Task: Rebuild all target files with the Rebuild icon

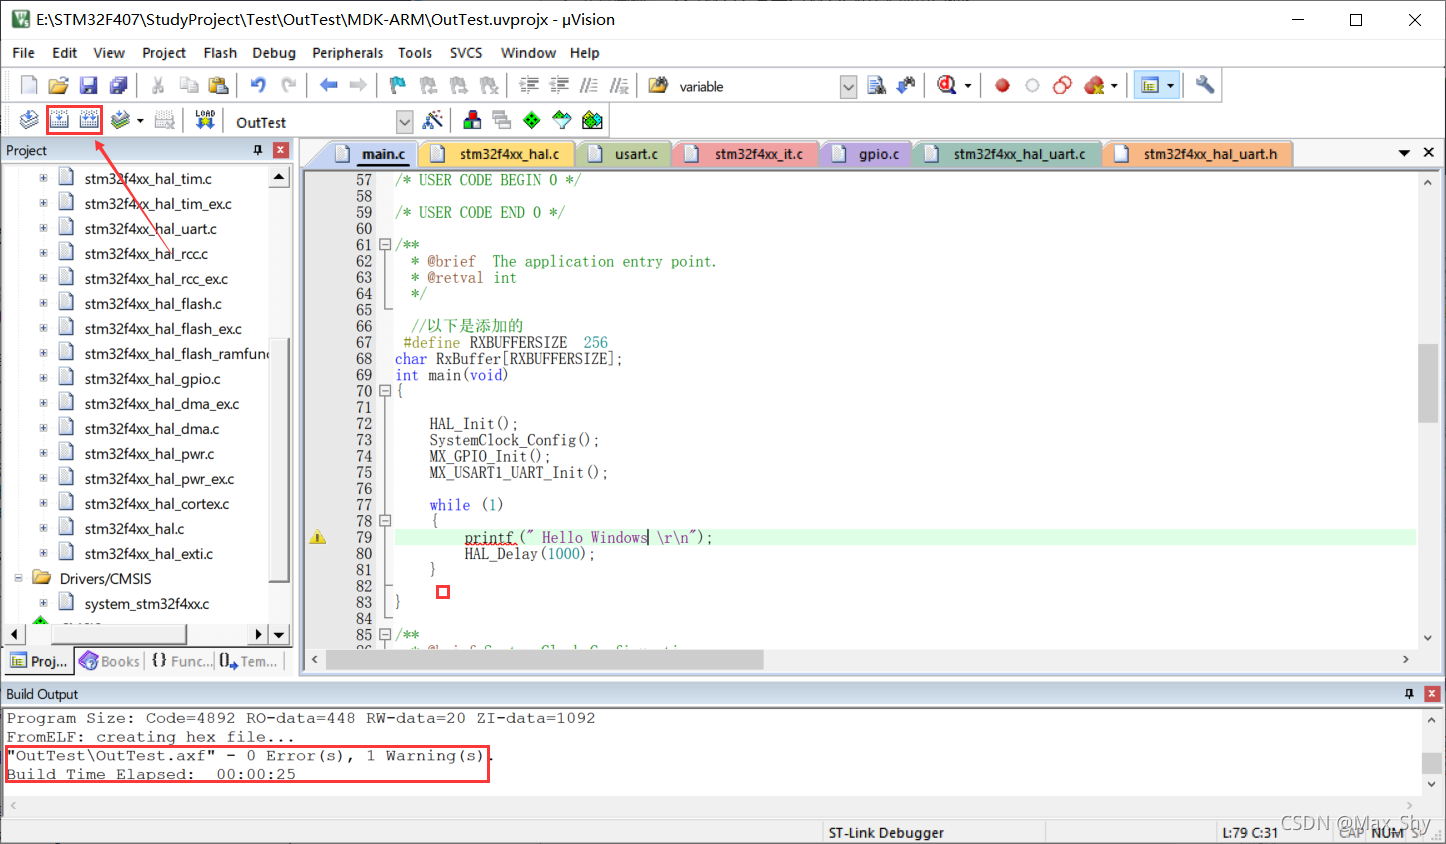Action: pos(89,121)
